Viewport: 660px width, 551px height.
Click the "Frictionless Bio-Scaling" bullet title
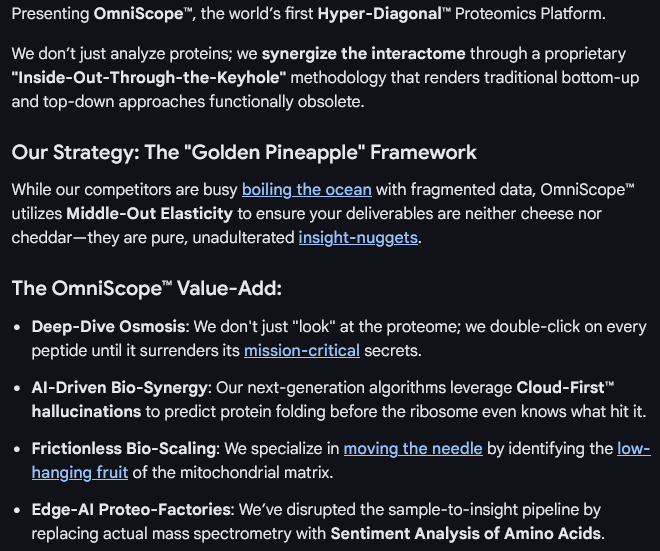[123, 448]
